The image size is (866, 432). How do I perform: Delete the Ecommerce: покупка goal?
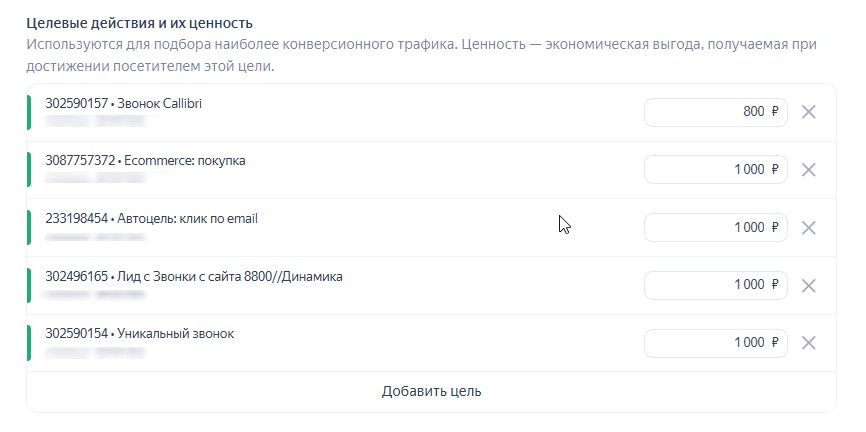(809, 170)
